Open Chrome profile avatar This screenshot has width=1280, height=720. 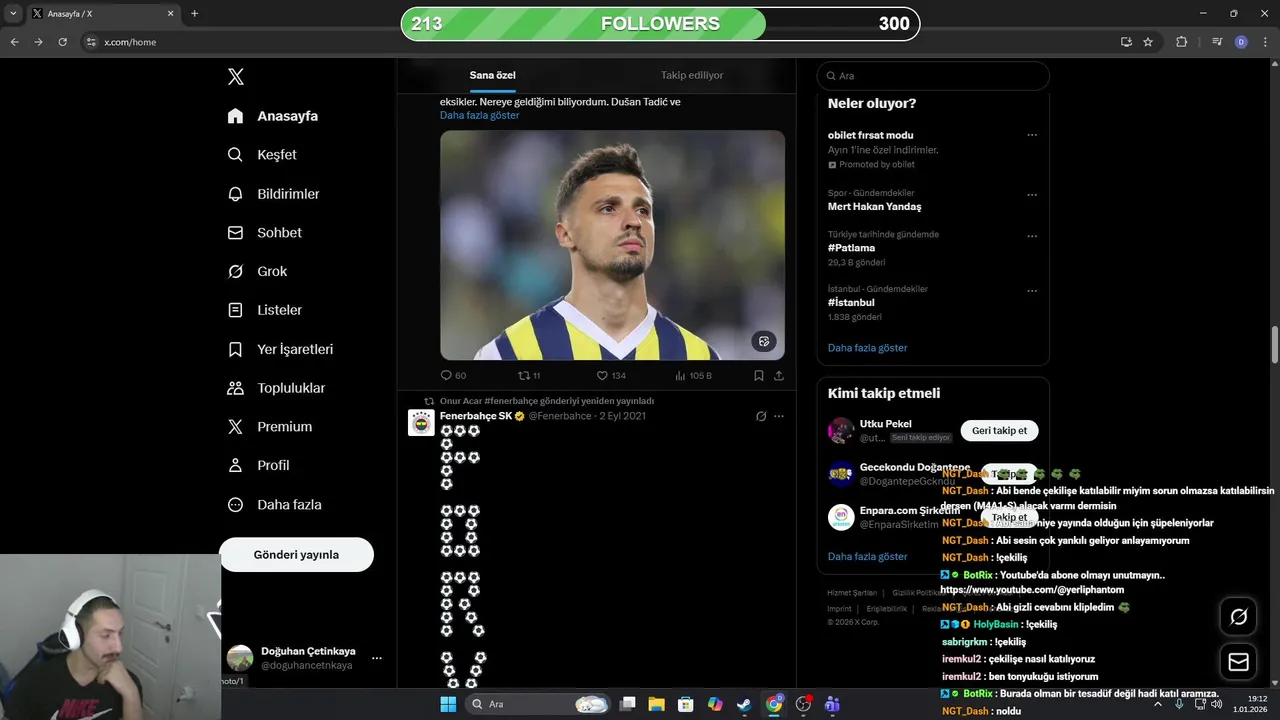[1241, 42]
